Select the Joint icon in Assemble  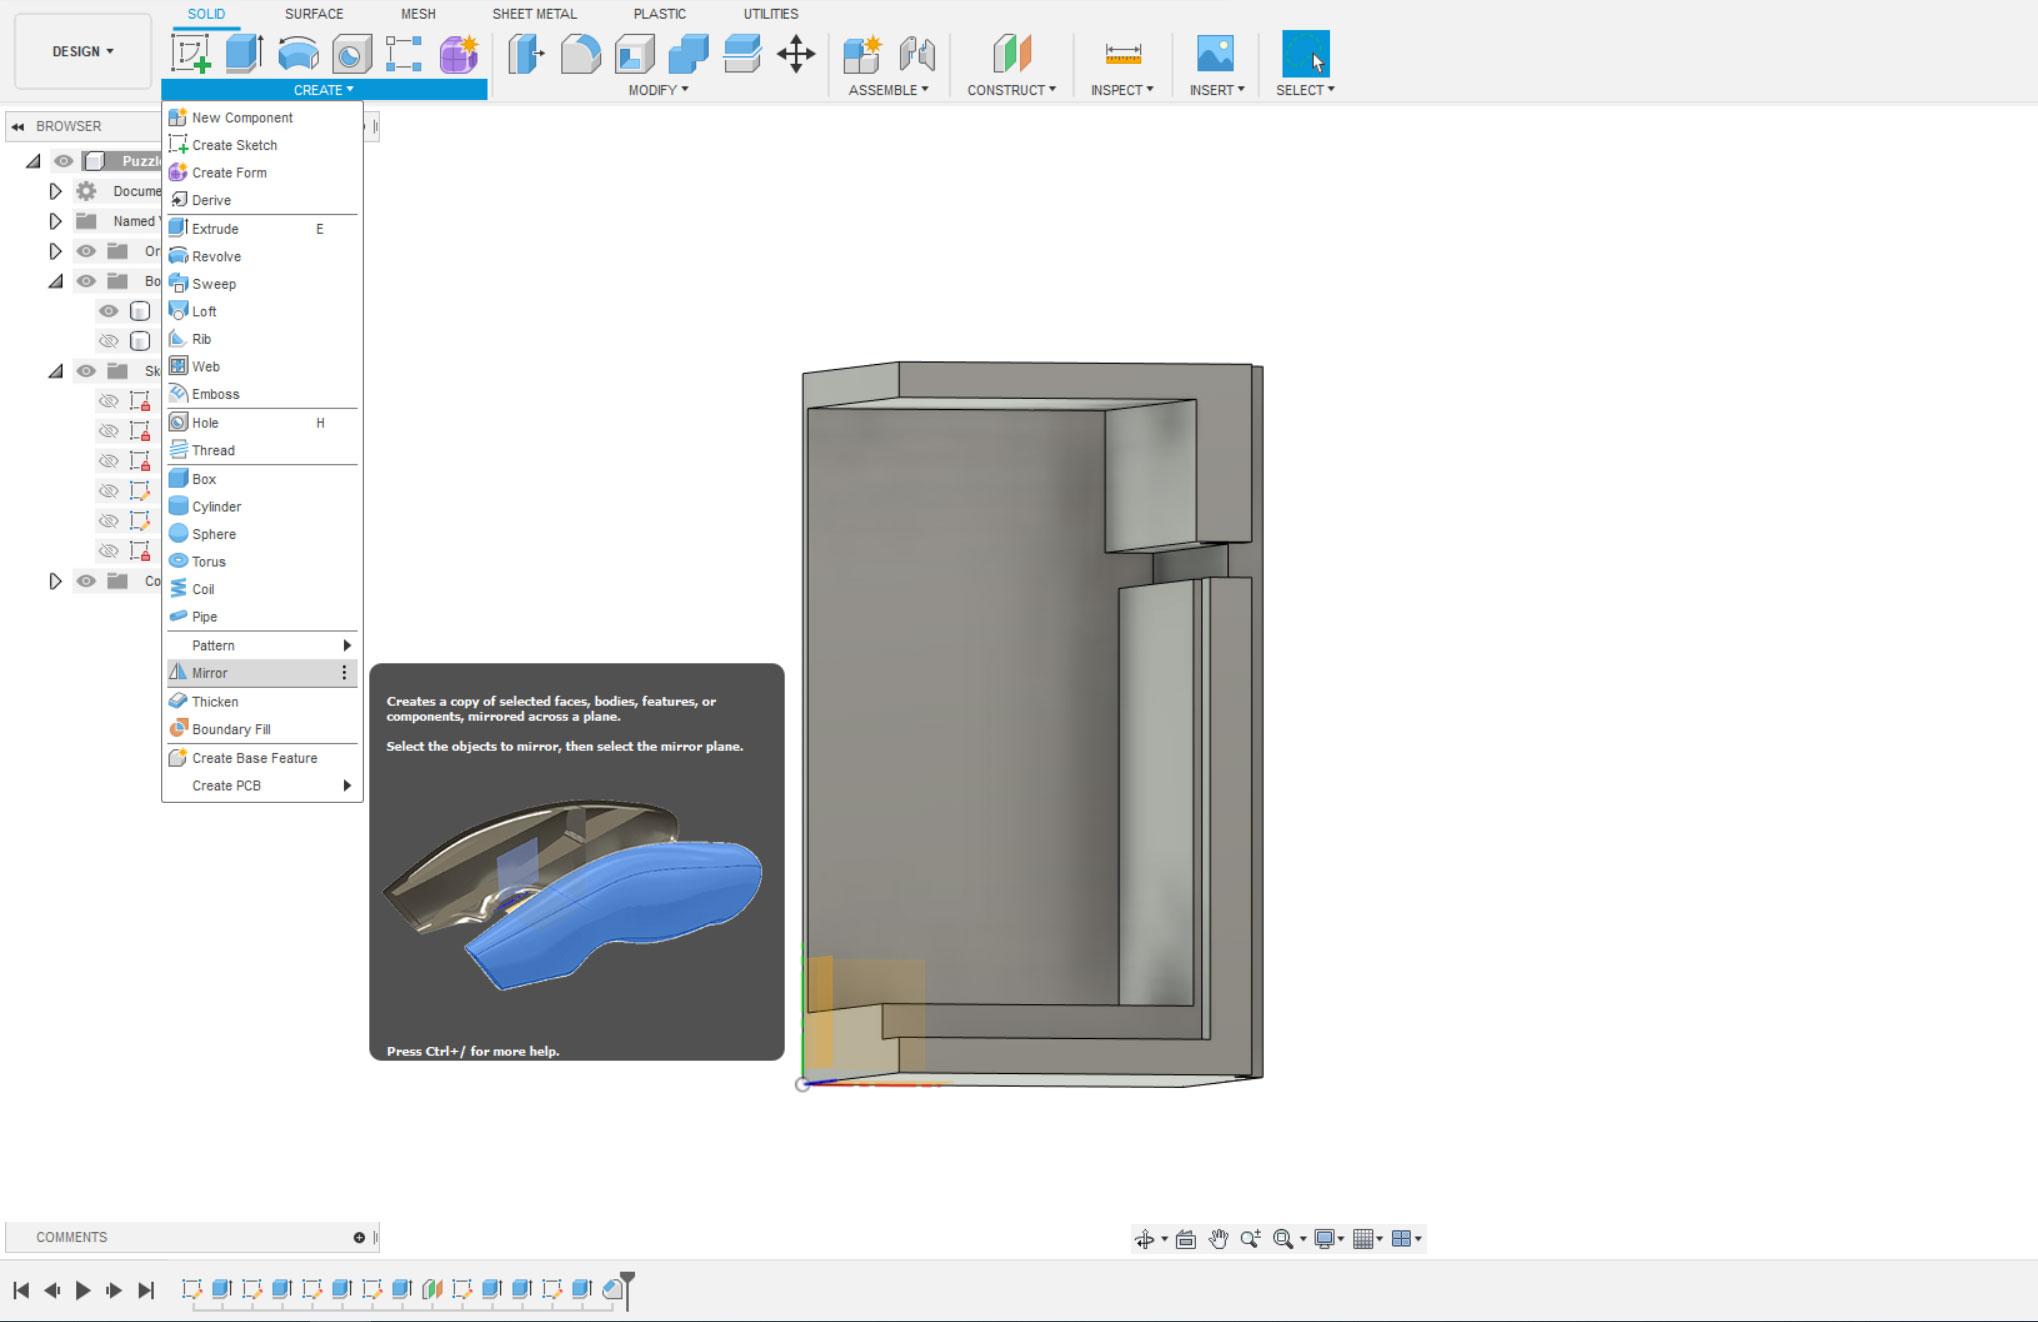pyautogui.click(x=916, y=54)
